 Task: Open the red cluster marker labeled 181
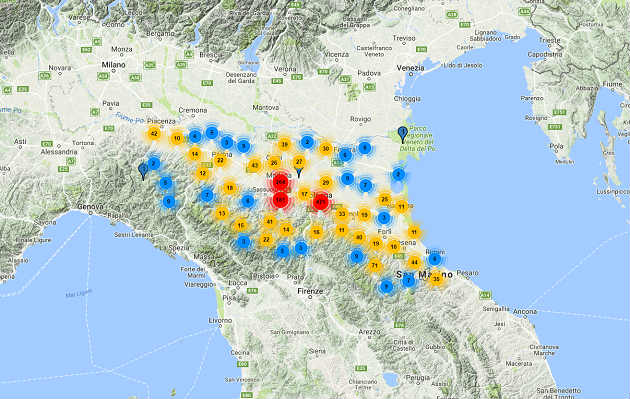pos(280,200)
